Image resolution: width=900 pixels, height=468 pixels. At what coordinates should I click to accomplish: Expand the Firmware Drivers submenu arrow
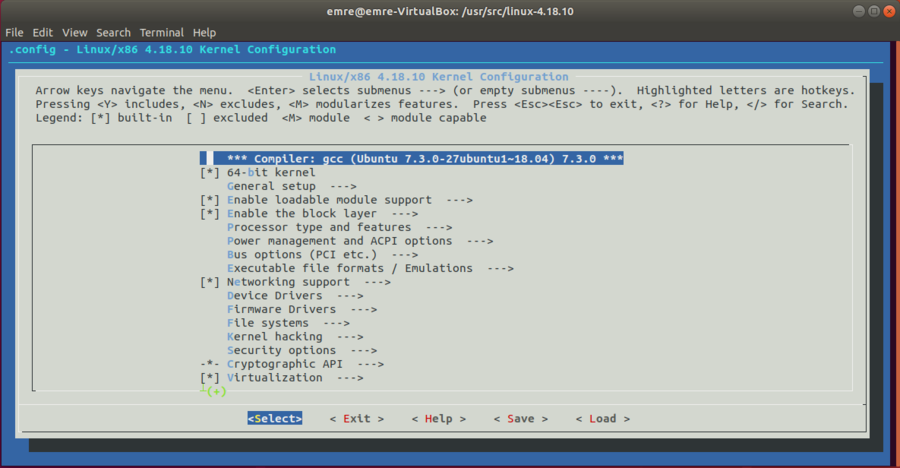tap(364, 310)
